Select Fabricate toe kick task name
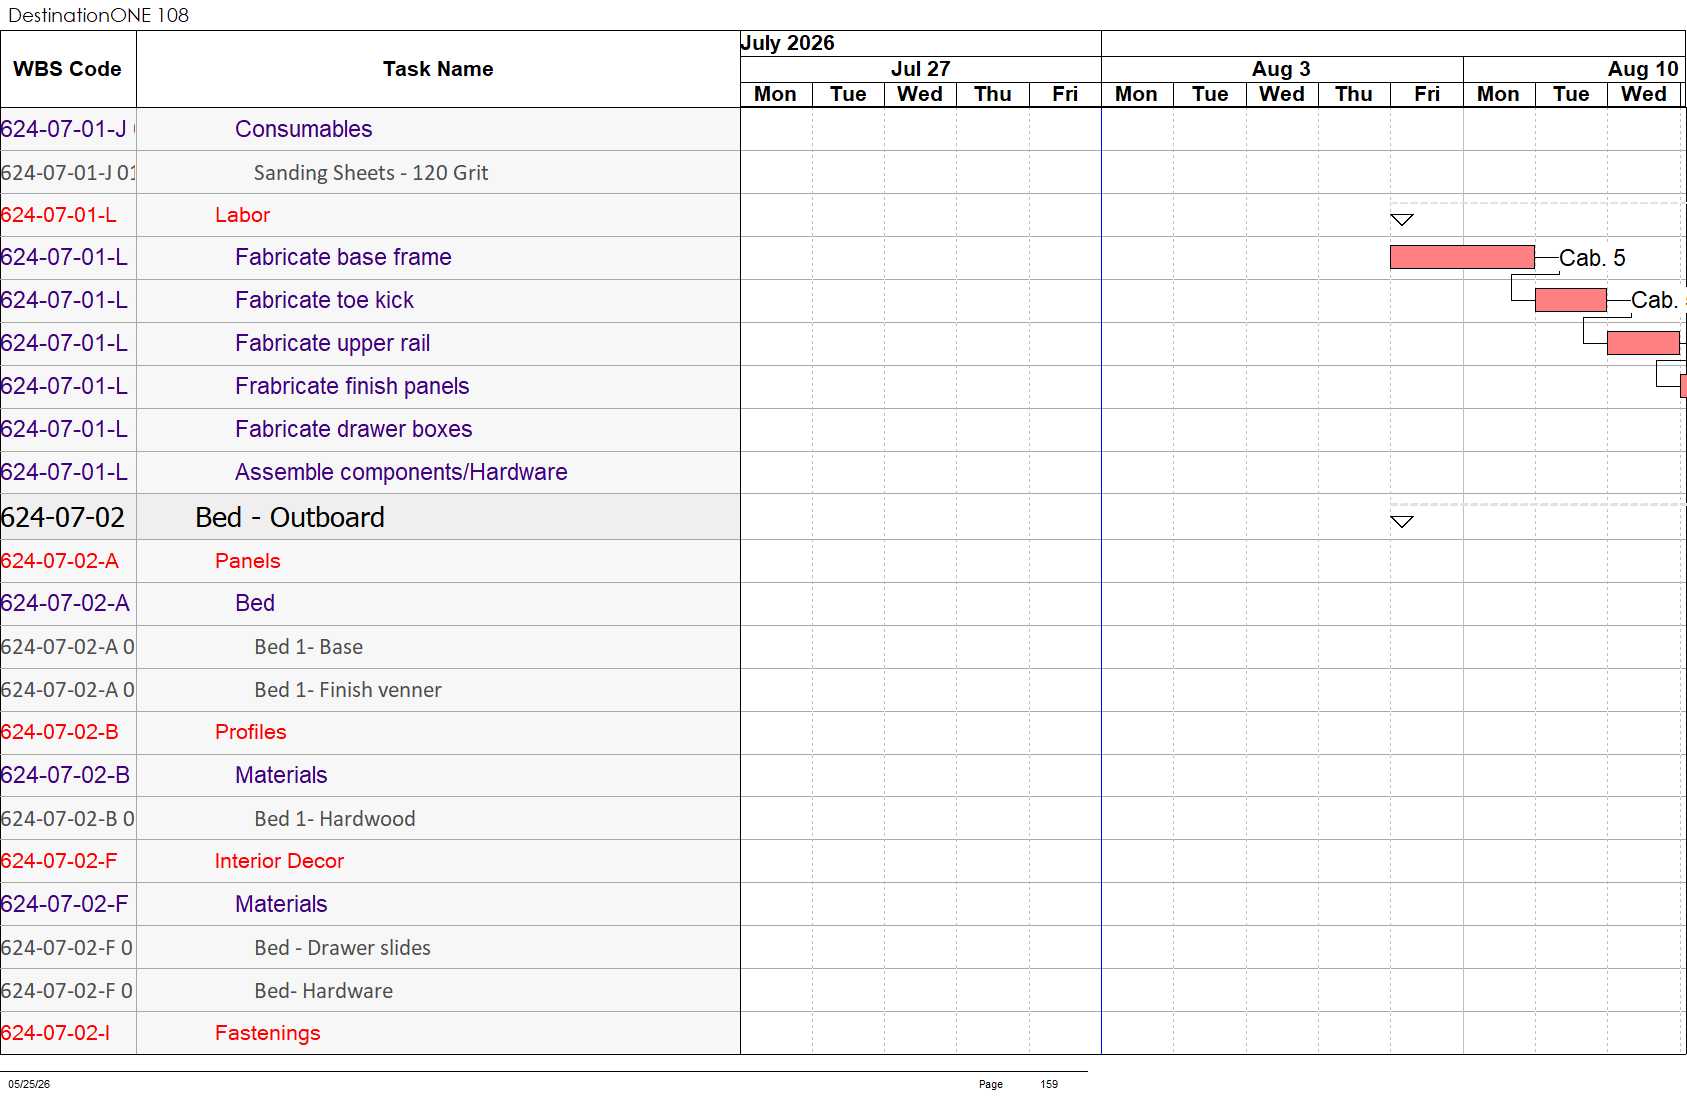1687x1097 pixels. point(324,300)
